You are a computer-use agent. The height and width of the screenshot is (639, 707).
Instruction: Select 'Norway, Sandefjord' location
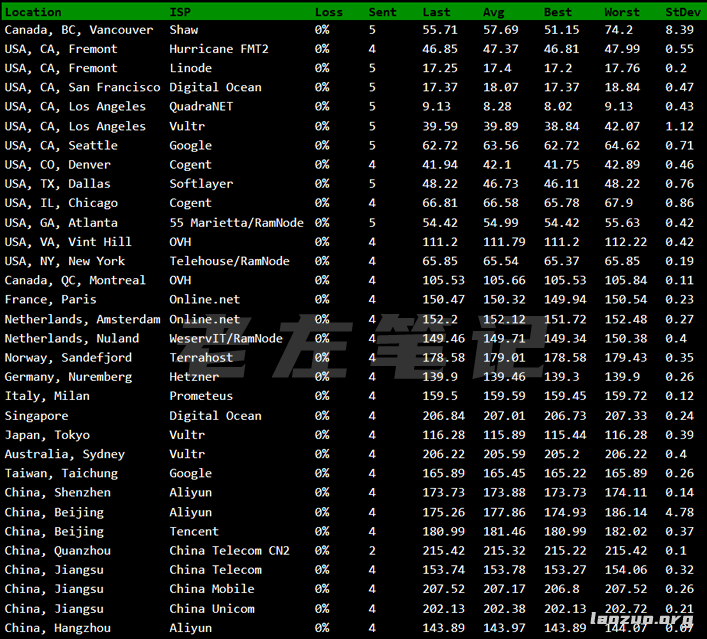(68, 358)
